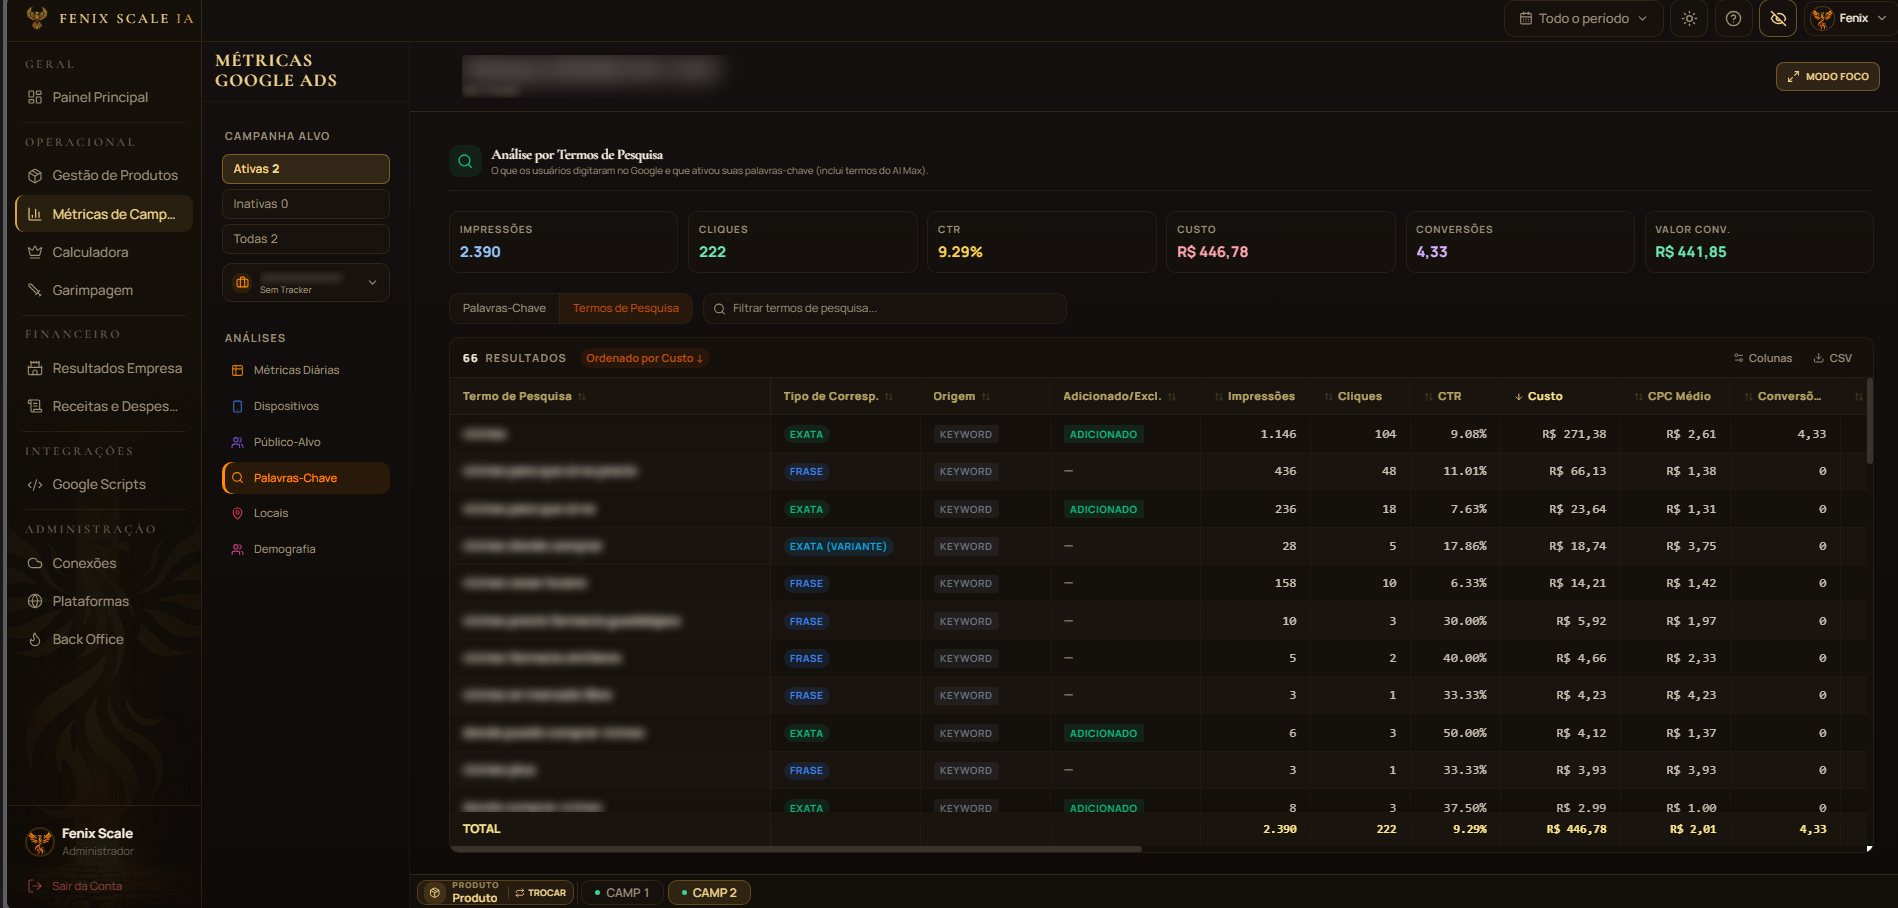
Task: Download the results as CSV
Action: [1833, 358]
